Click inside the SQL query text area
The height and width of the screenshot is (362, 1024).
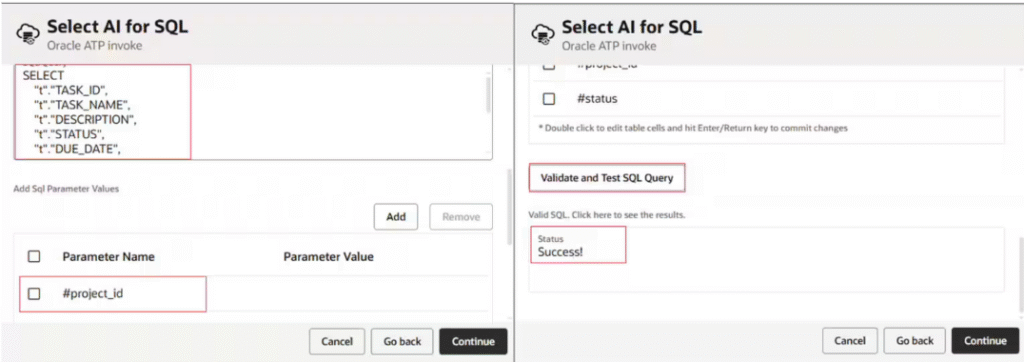point(253,111)
